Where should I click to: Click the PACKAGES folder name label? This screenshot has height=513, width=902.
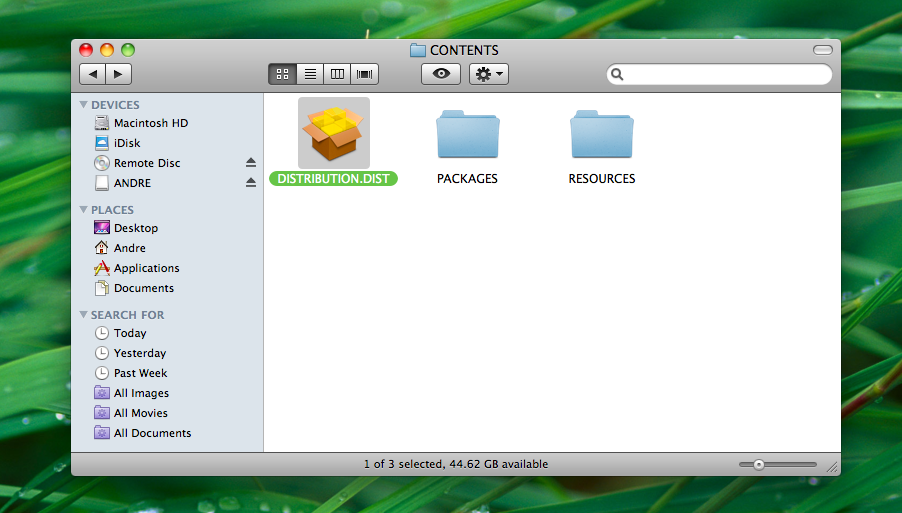pos(467,179)
